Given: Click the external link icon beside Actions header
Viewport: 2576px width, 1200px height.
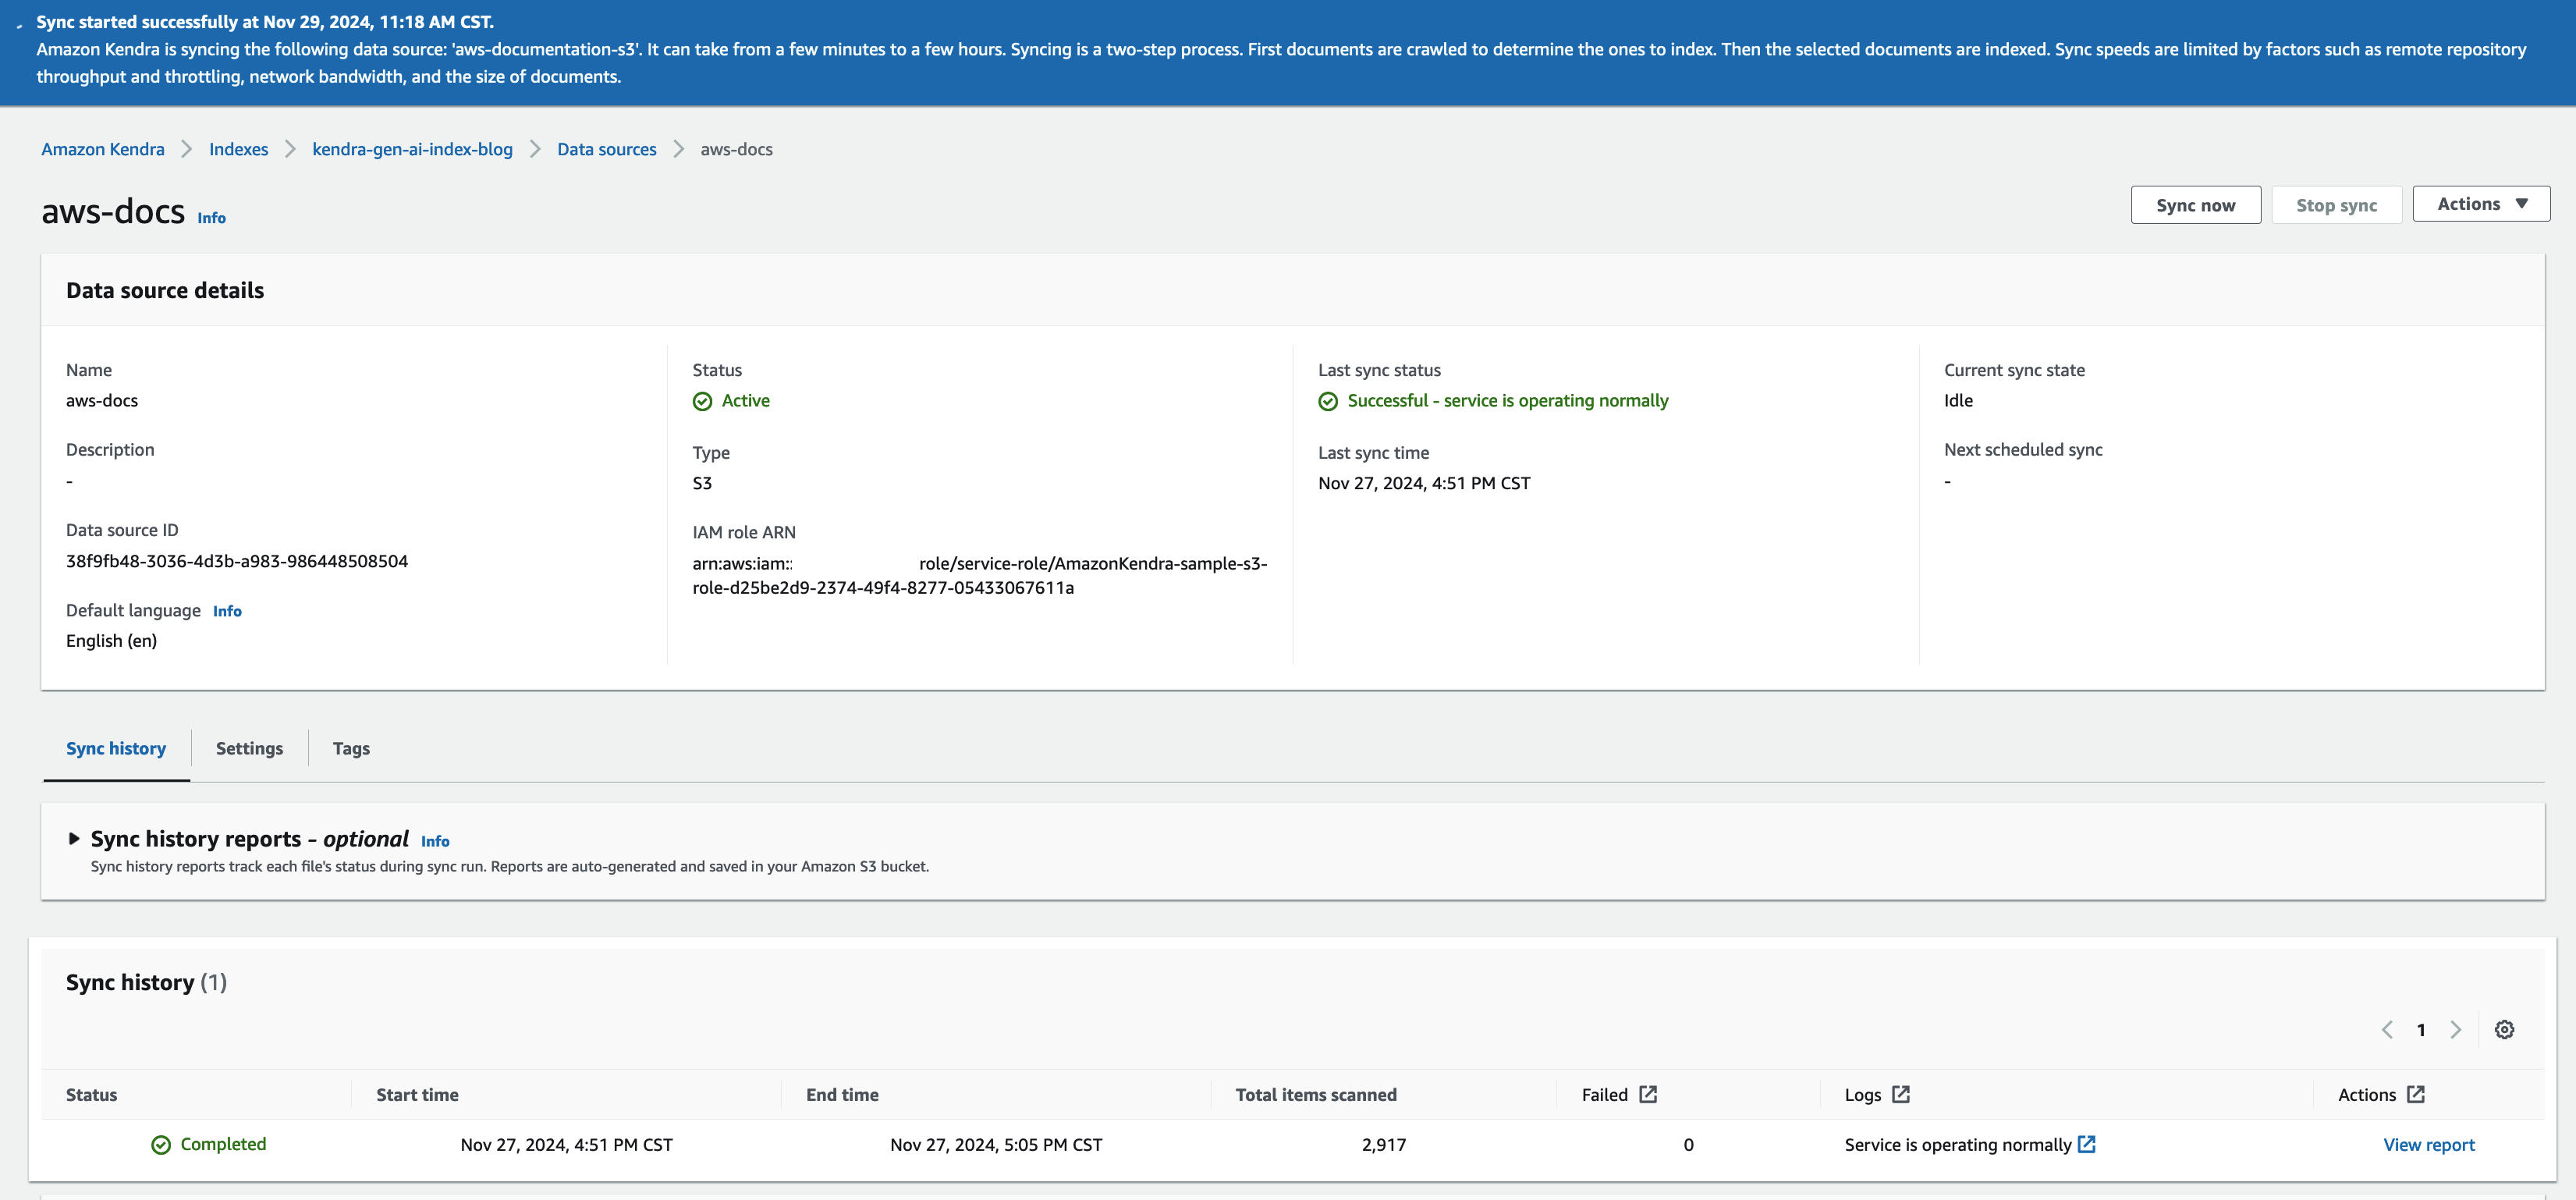Looking at the screenshot, I should click(2416, 1094).
